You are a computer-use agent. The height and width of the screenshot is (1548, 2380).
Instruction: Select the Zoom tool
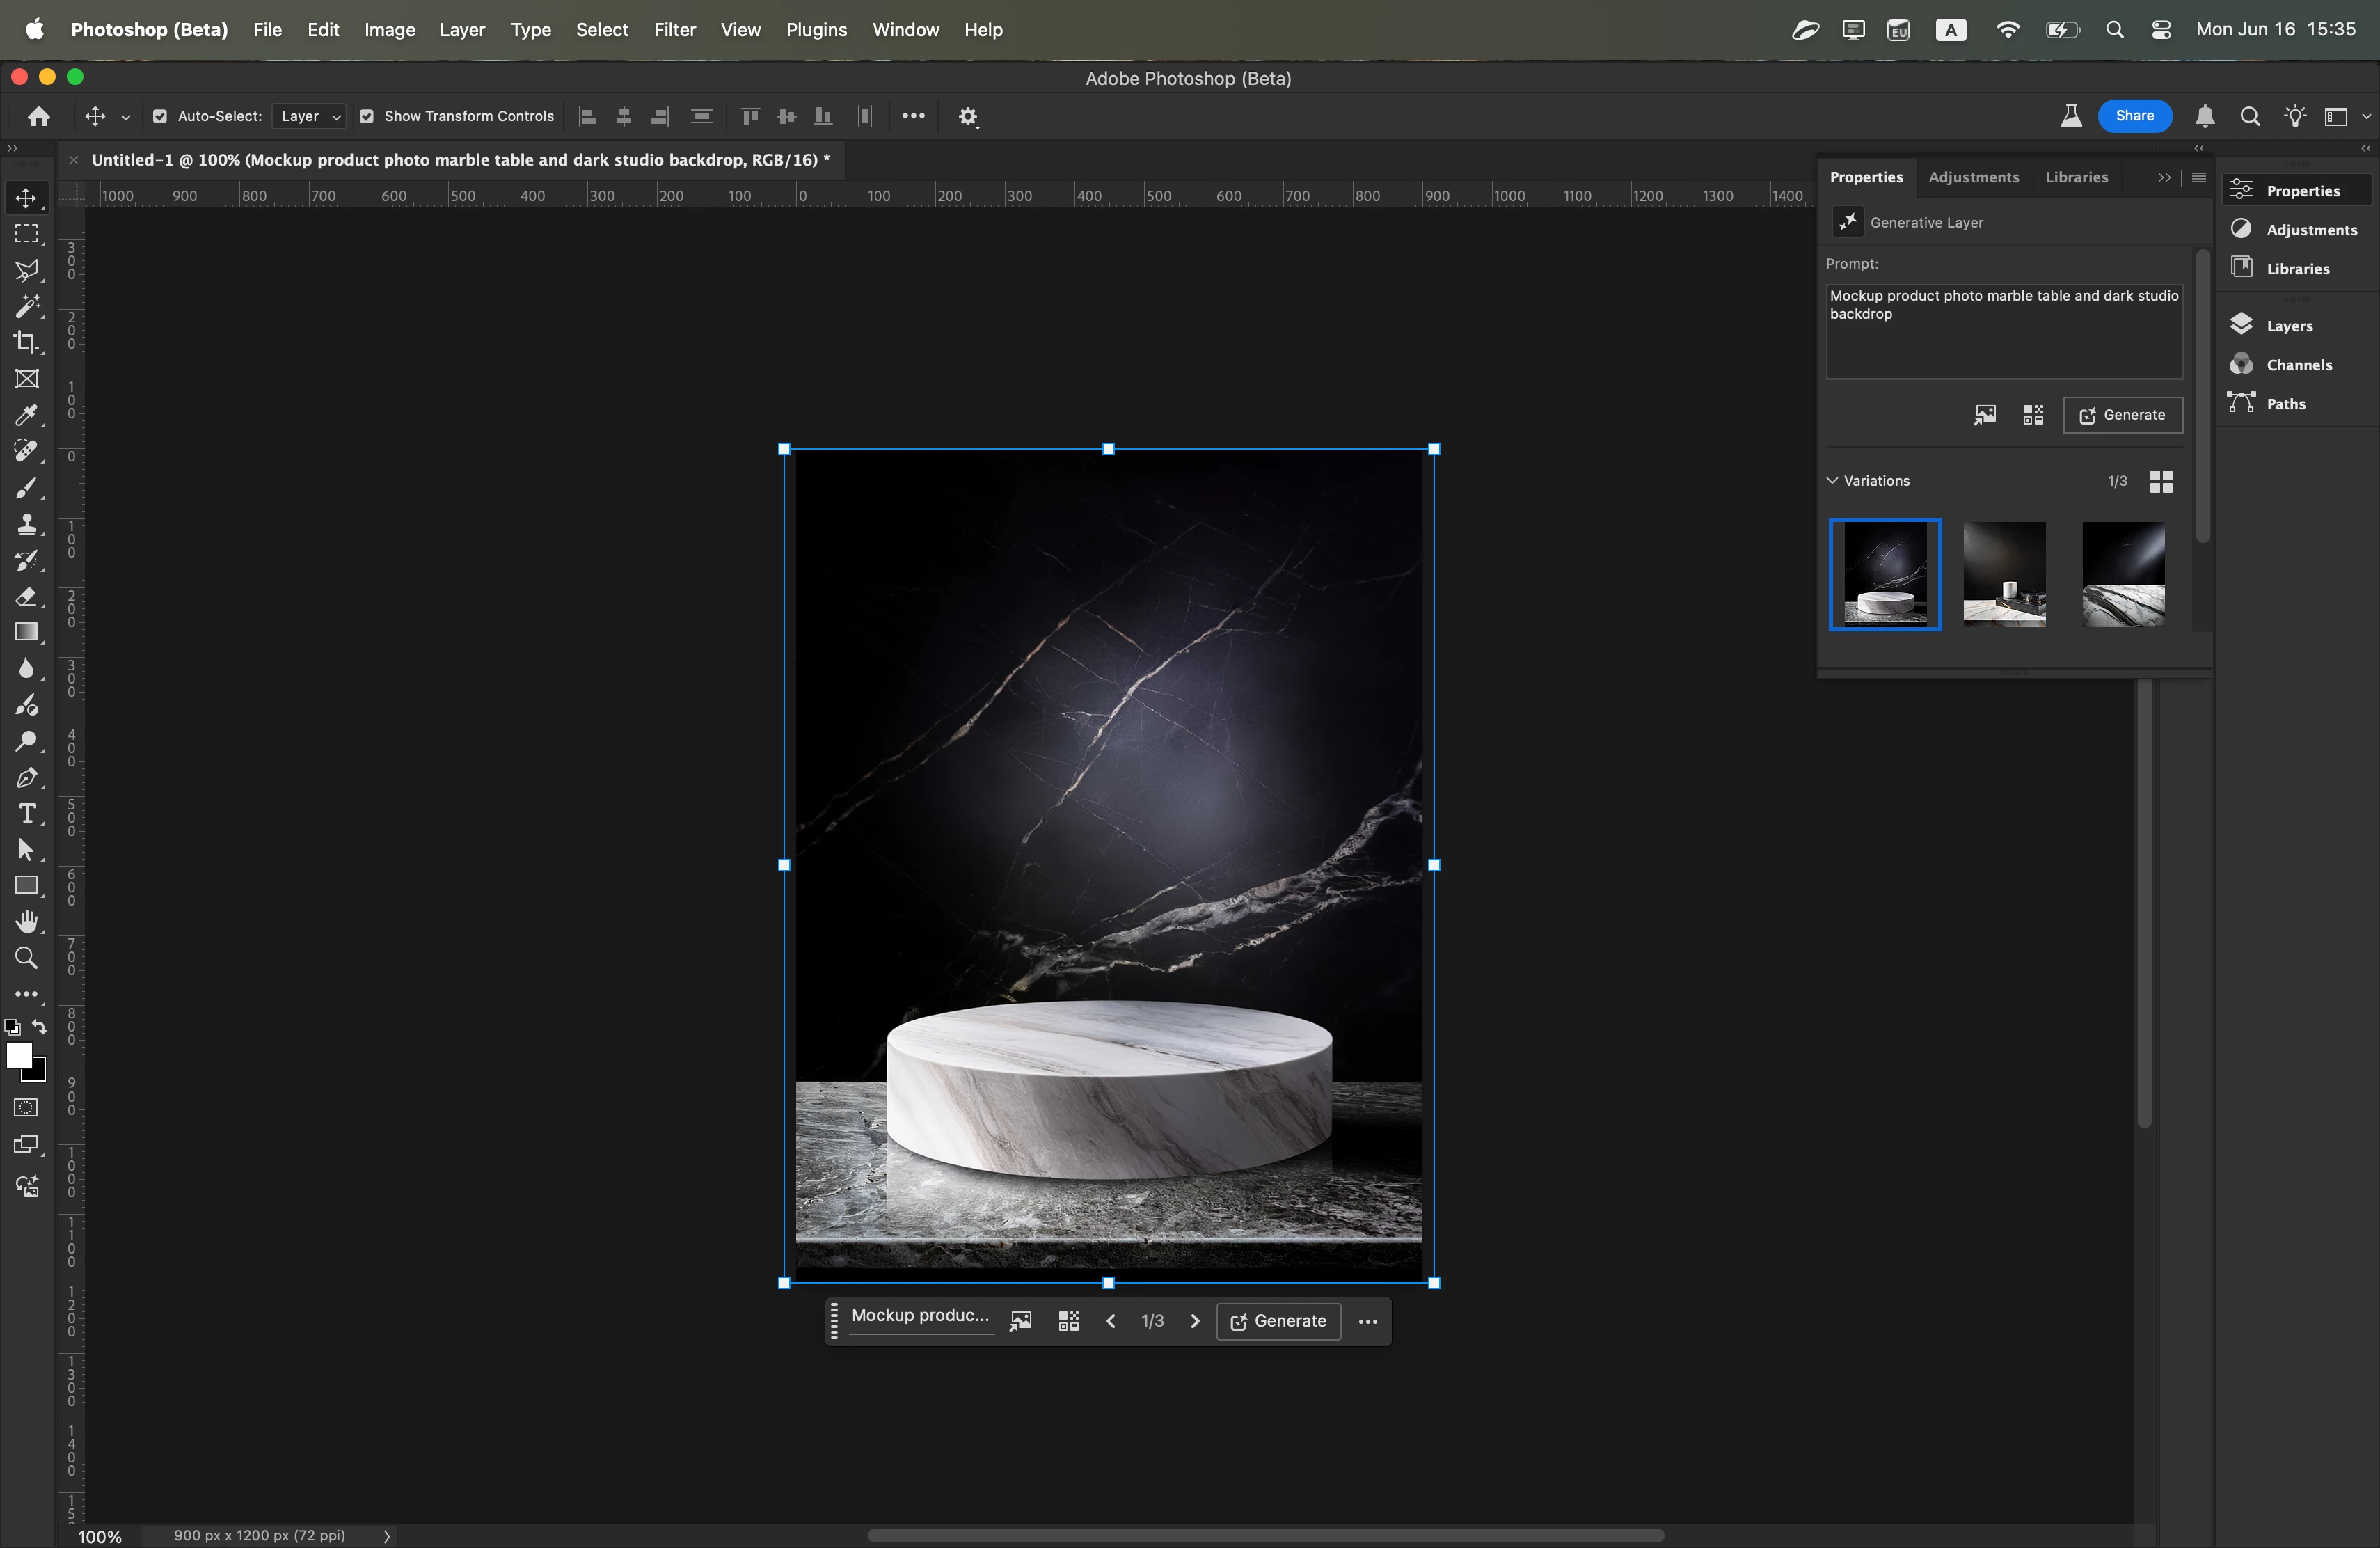[26, 958]
